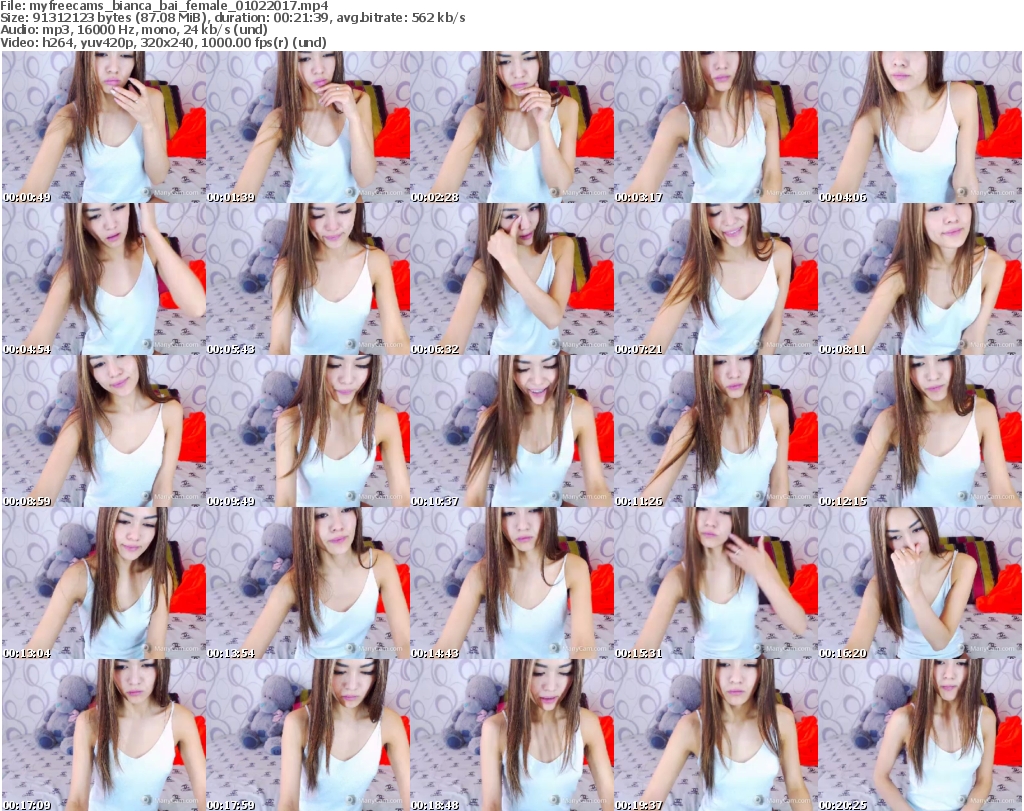Open the thumbnail at 00:13:54

click(308, 583)
